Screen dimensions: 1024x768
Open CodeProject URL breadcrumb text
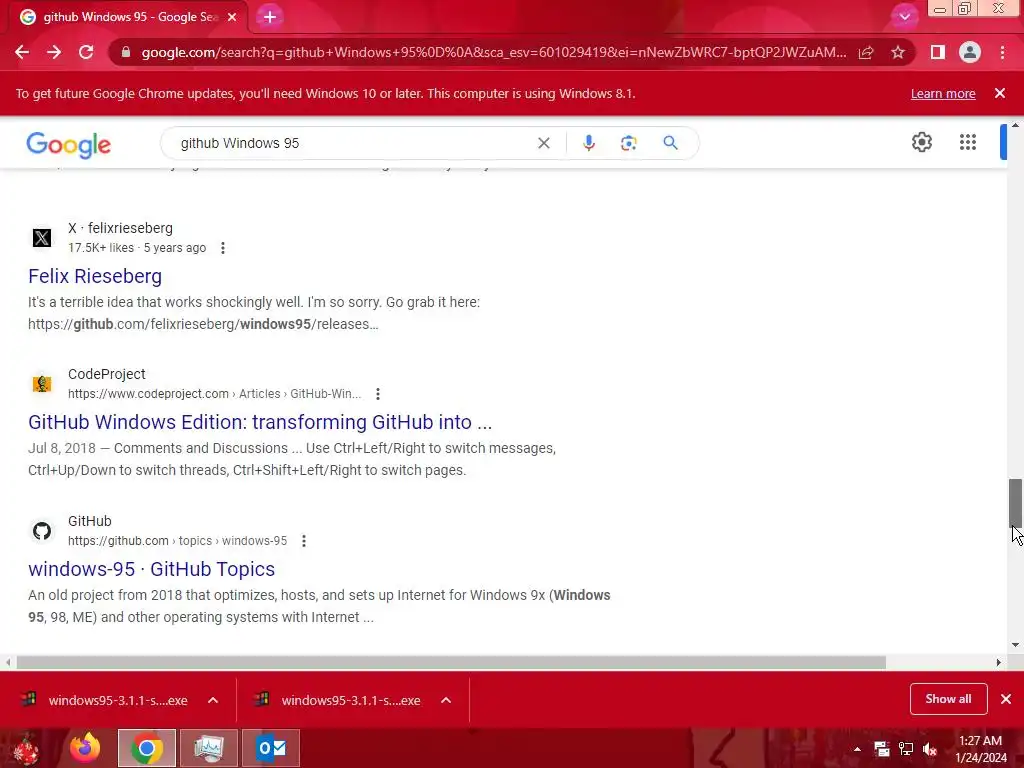(x=214, y=394)
